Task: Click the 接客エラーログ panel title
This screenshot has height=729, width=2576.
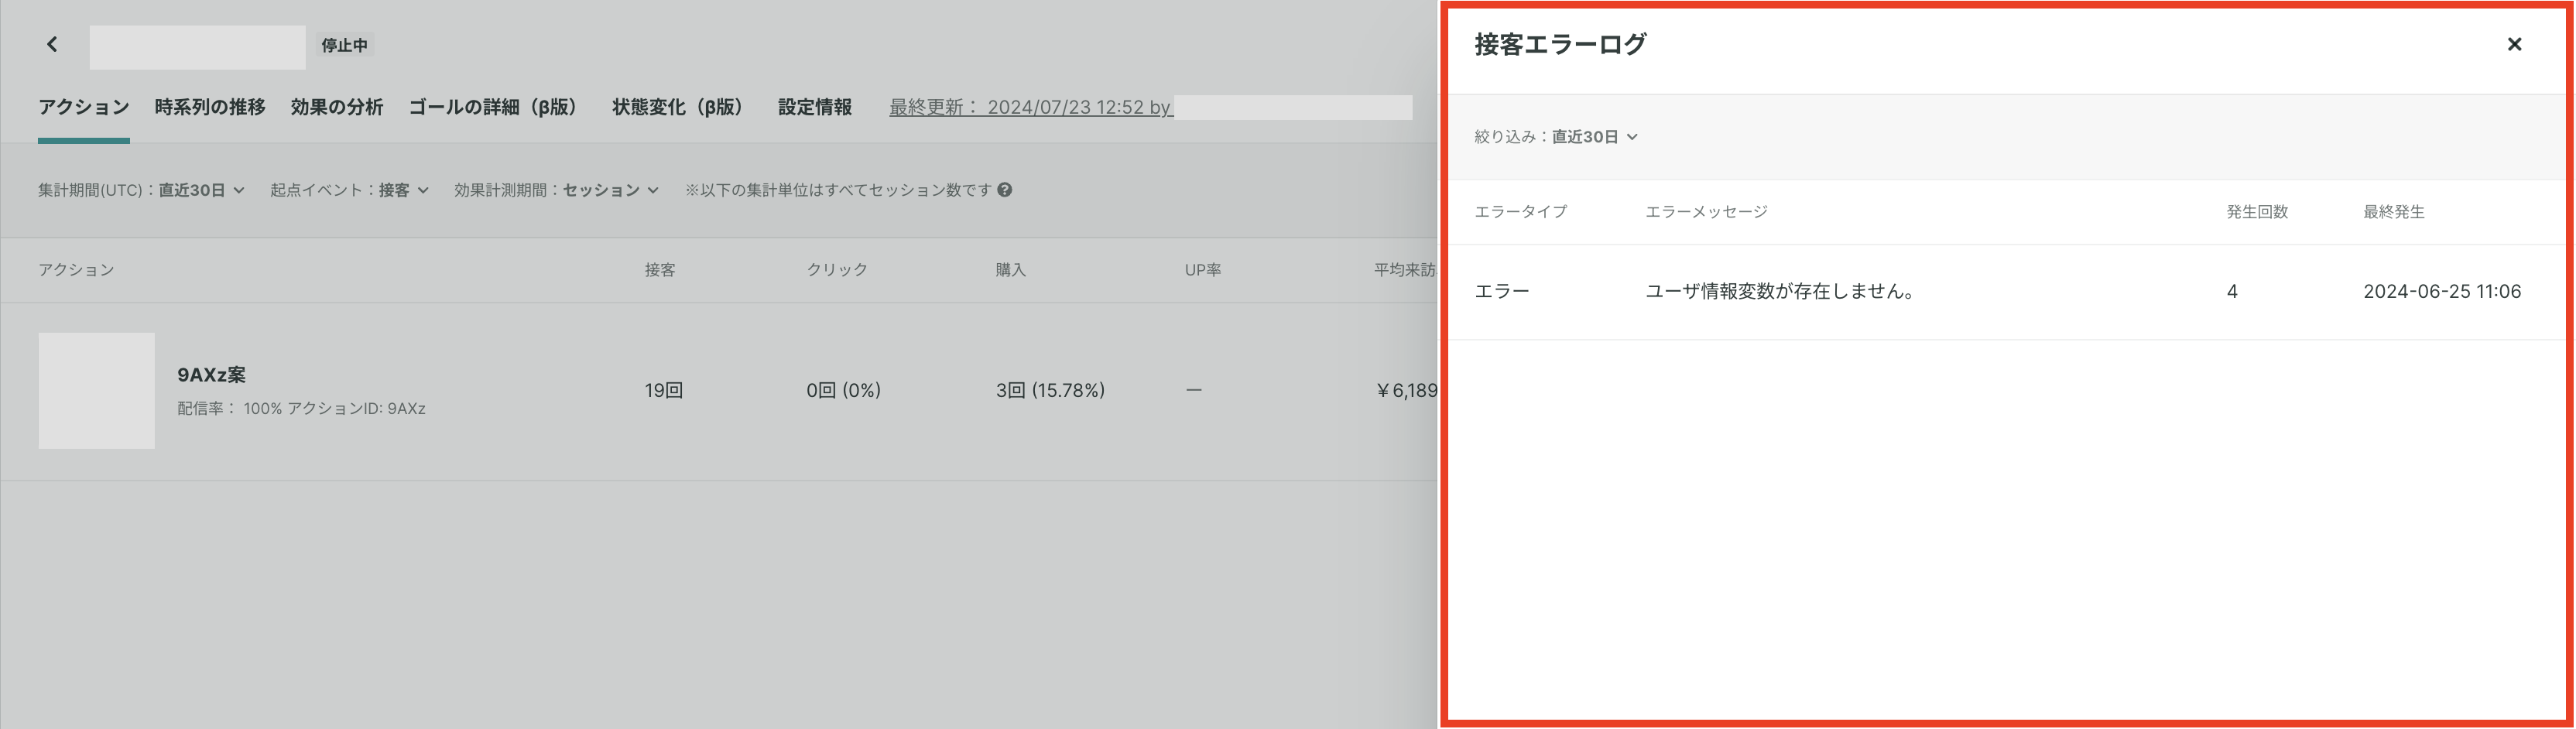Action: [x=1560, y=44]
